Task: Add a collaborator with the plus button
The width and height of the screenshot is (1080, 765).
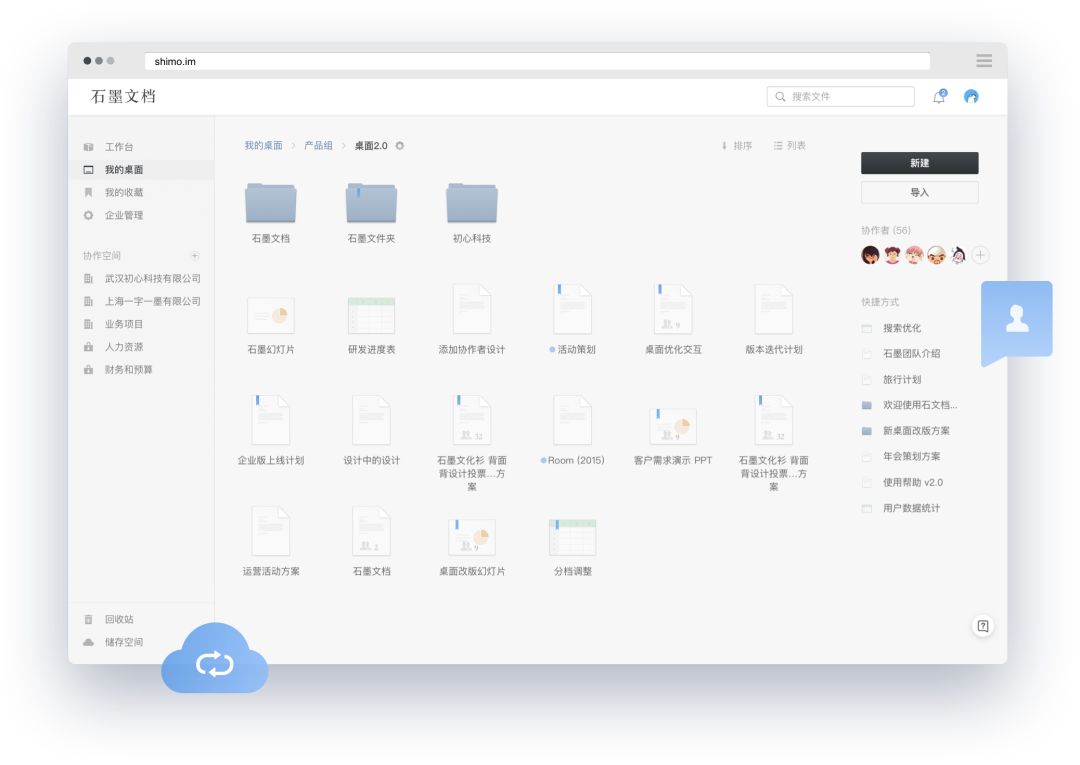Action: (x=980, y=255)
